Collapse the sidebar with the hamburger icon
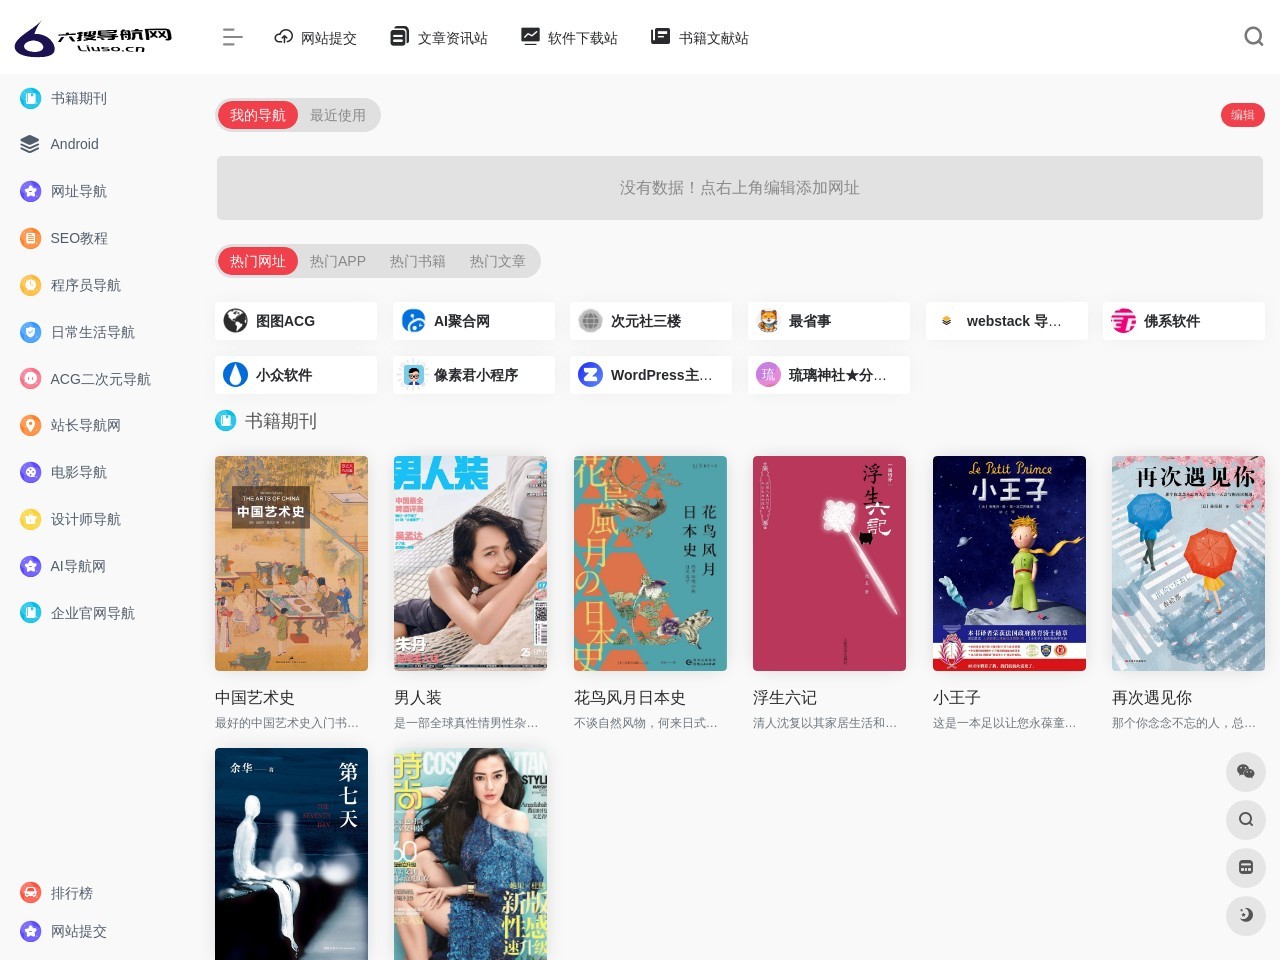1280x960 pixels. point(232,37)
